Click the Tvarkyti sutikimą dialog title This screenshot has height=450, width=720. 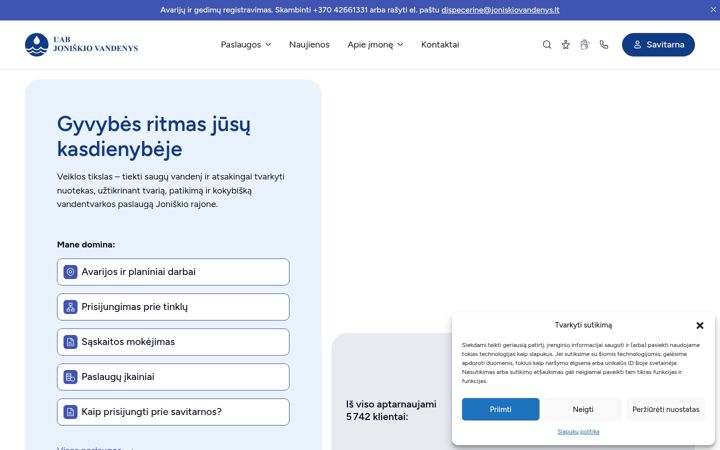click(x=583, y=325)
